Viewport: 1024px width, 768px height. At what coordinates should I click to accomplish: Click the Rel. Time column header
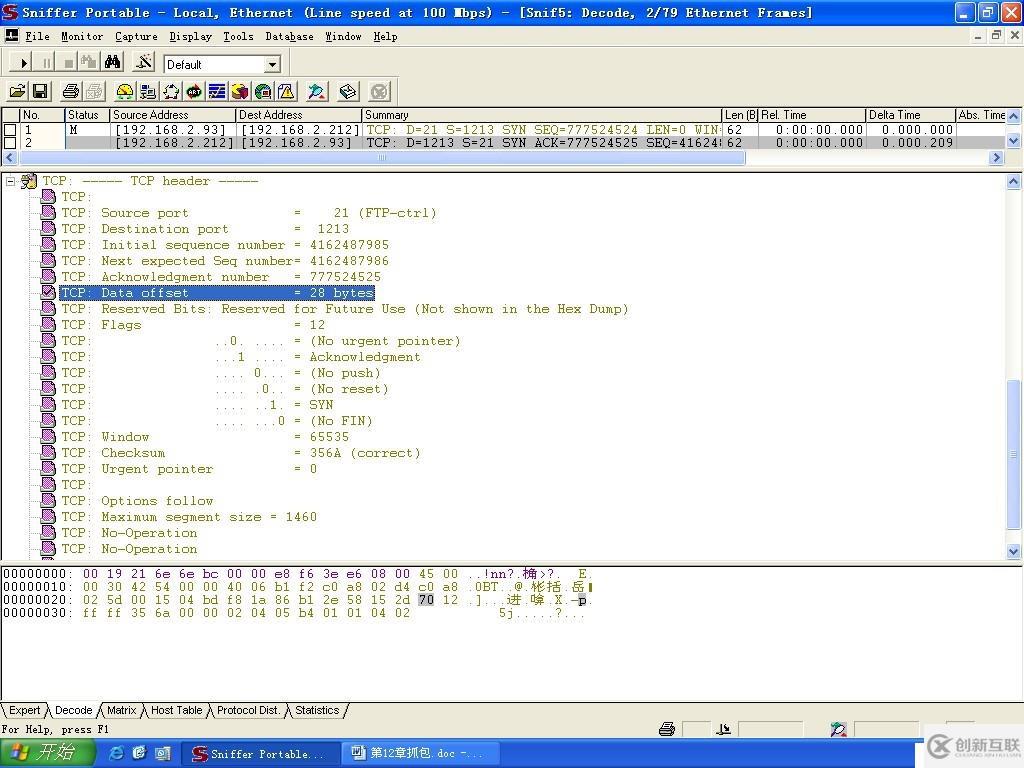(812, 115)
